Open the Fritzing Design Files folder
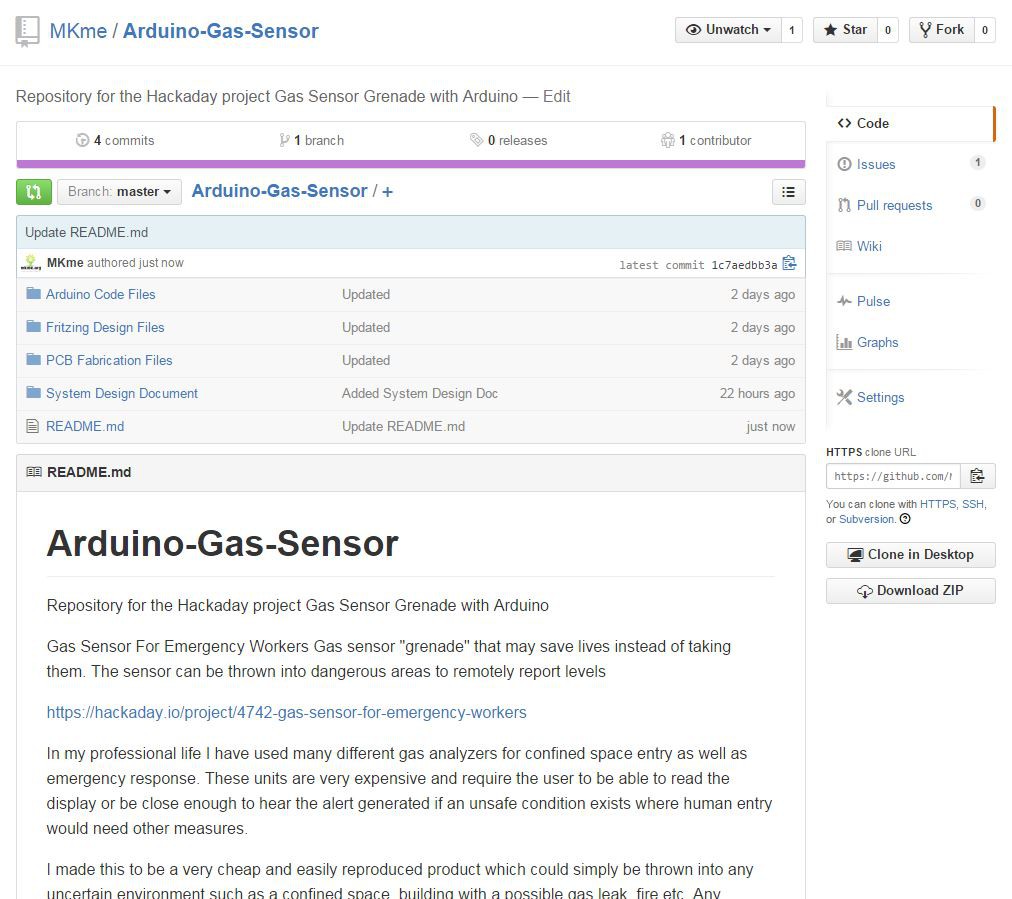Screen dimensions: 1012x899 pyautogui.click(x=105, y=327)
